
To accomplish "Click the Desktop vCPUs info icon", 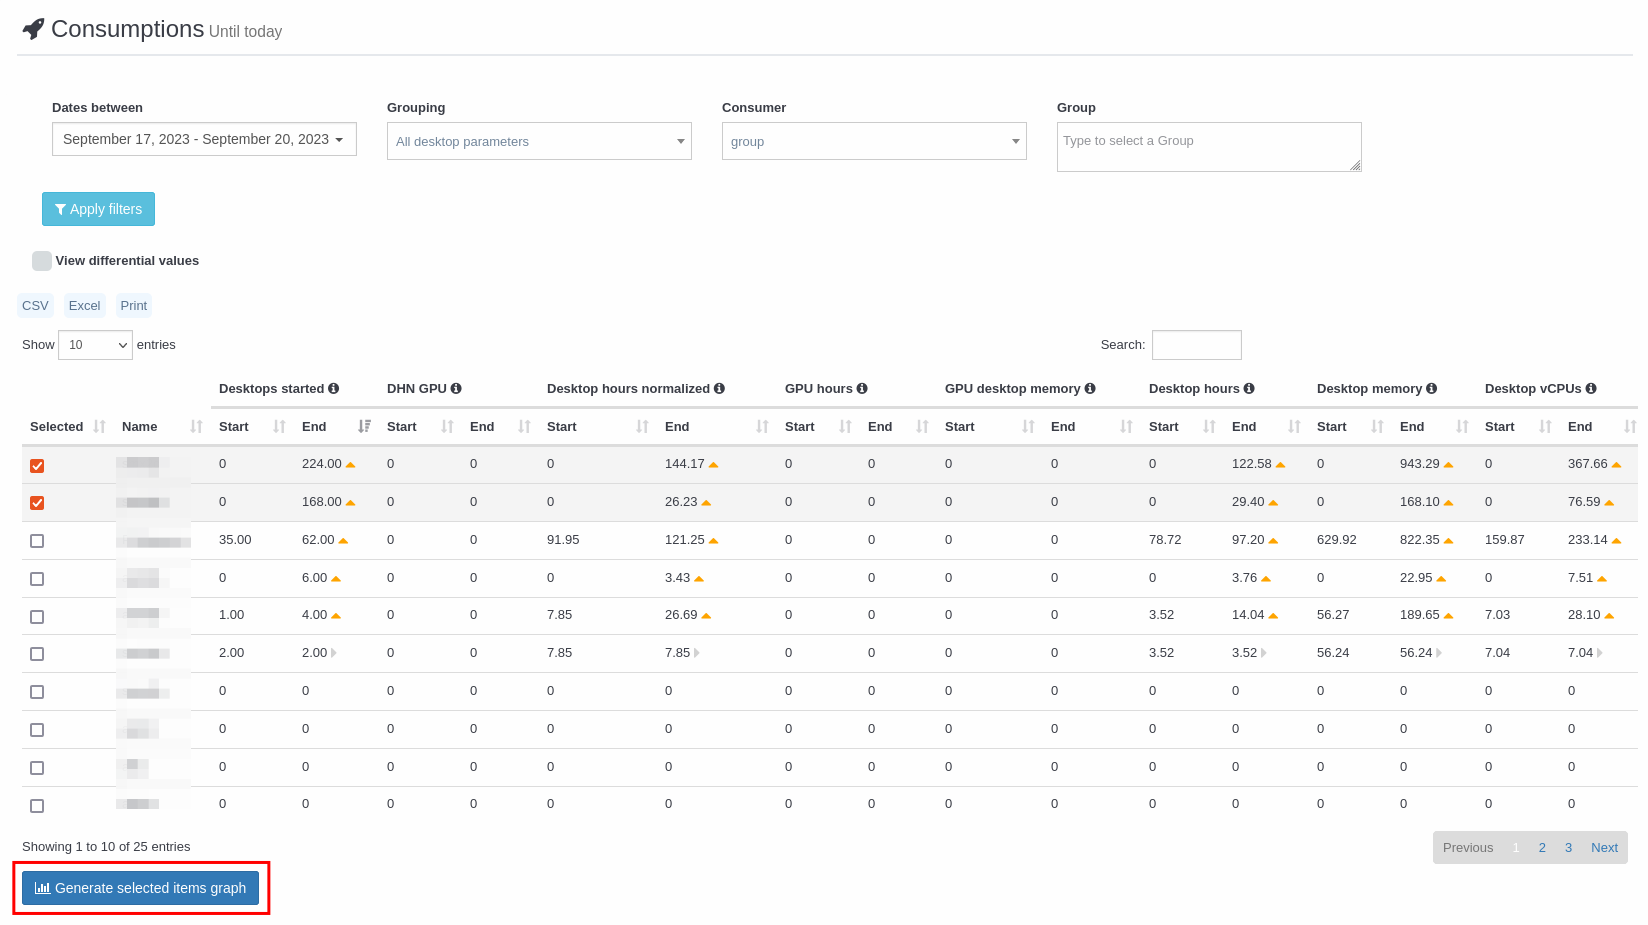I will click(x=1591, y=389).
